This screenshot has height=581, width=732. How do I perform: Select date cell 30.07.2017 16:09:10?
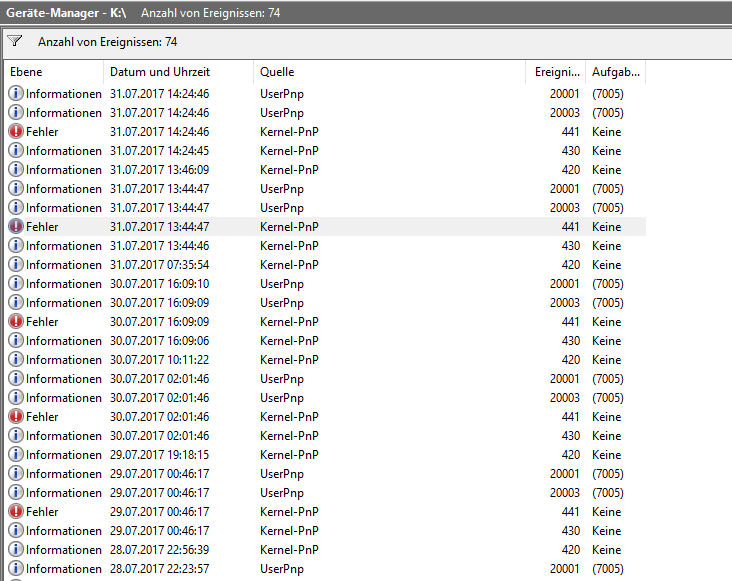point(160,284)
